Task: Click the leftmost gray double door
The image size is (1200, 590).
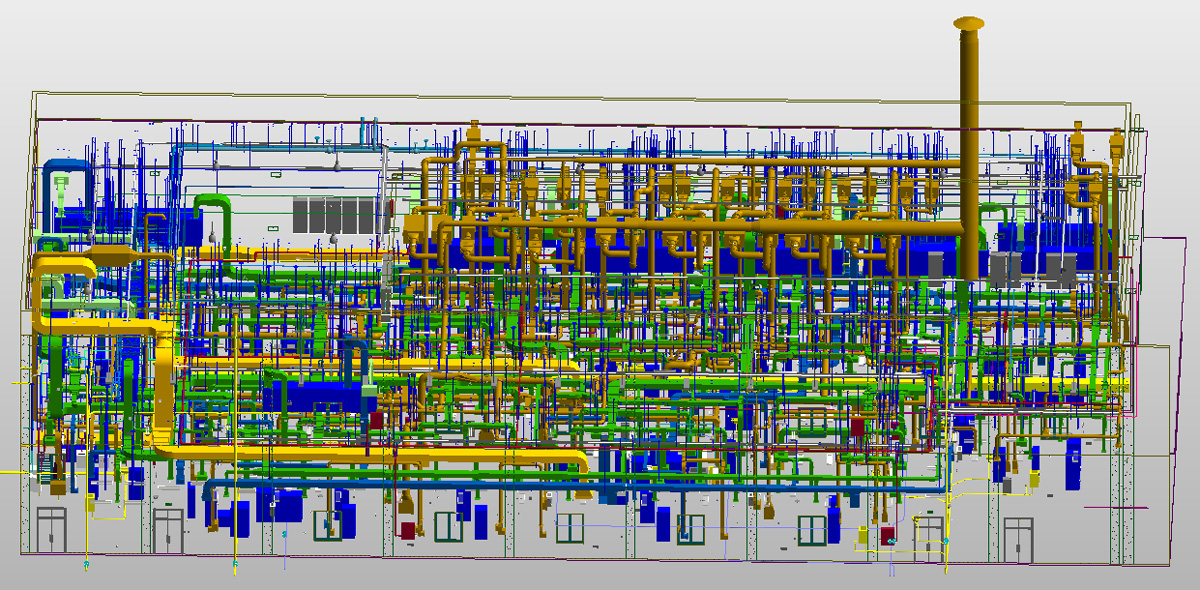Action: tap(51, 529)
